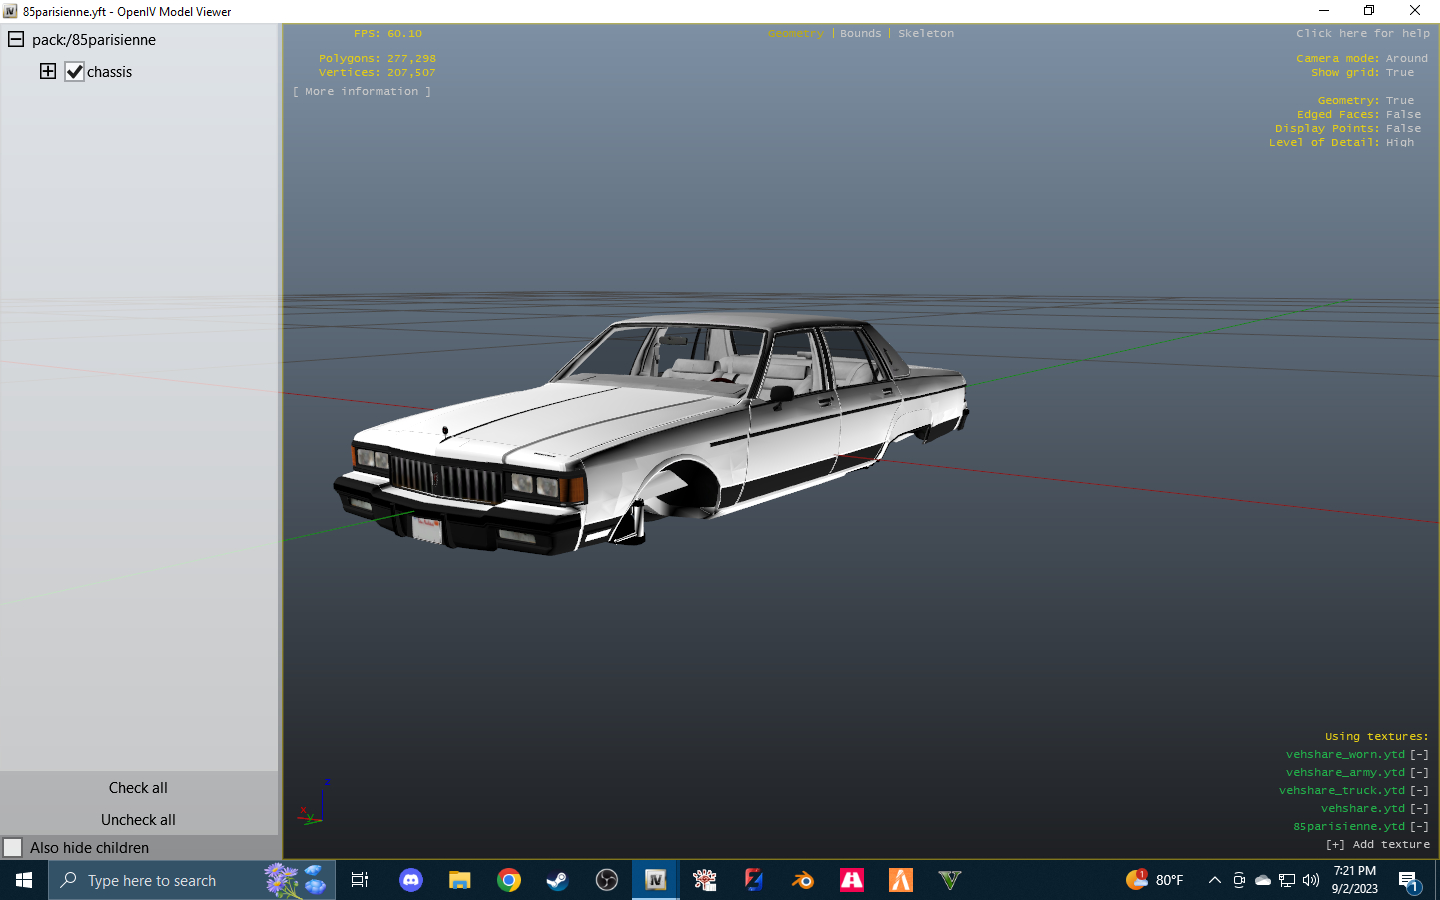1440x900 pixels.
Task: Launch Blender from the taskbar
Action: coord(802,880)
